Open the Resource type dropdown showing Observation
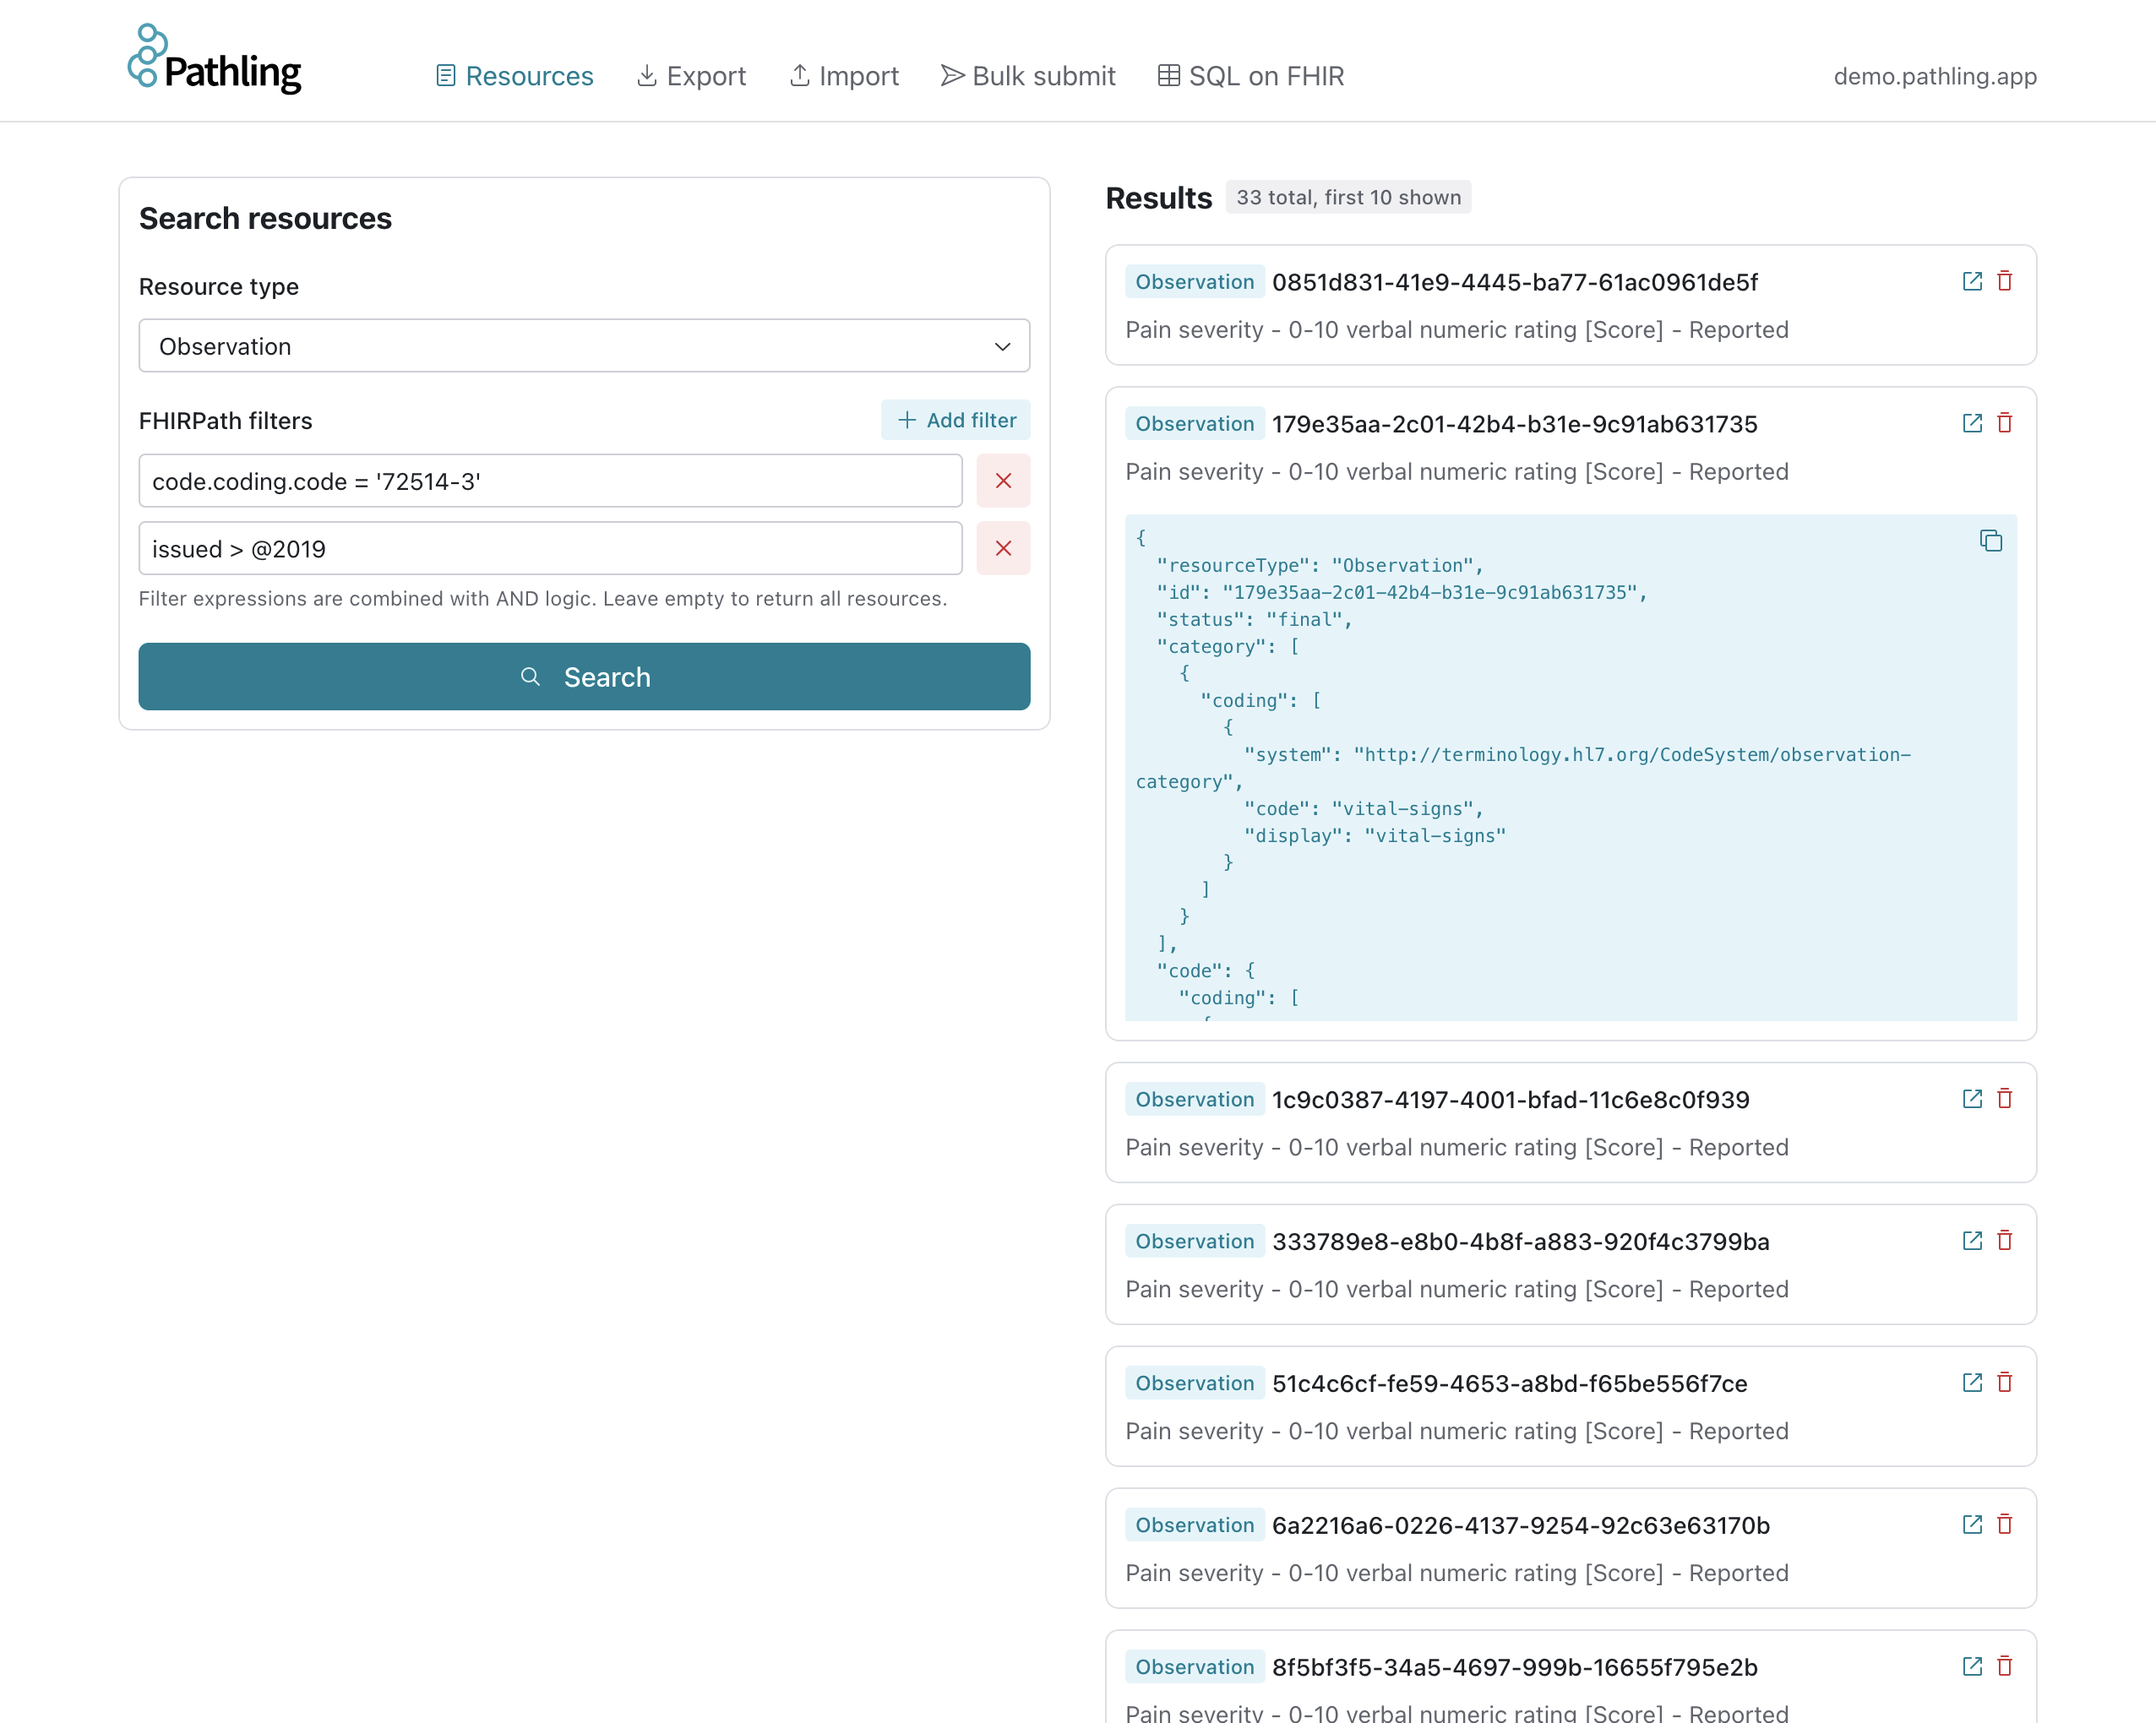 [583, 346]
